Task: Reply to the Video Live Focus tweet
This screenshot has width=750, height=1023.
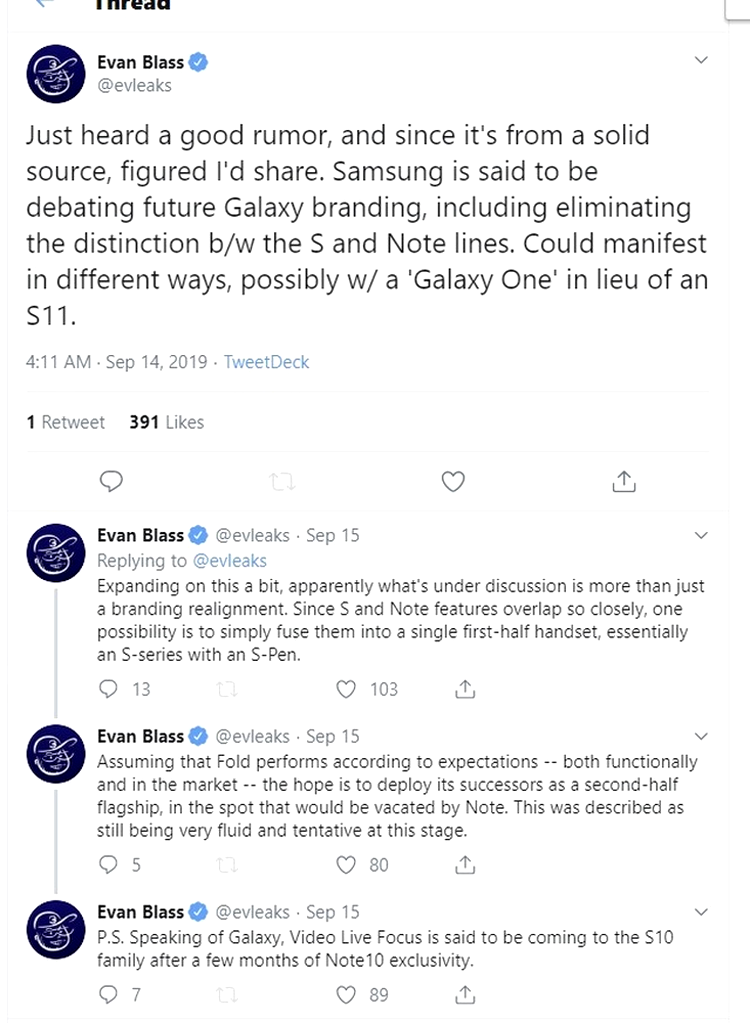Action: 108,994
